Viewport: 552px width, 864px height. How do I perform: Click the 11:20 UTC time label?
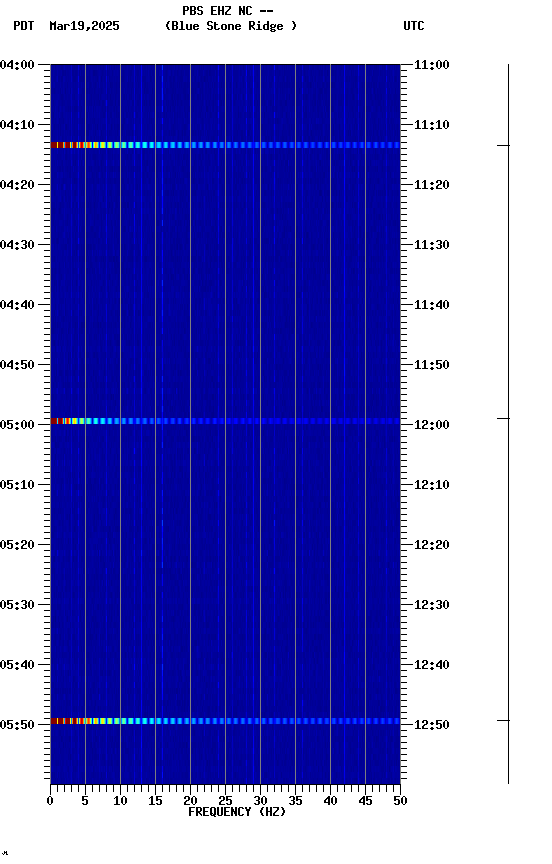tap(432, 185)
